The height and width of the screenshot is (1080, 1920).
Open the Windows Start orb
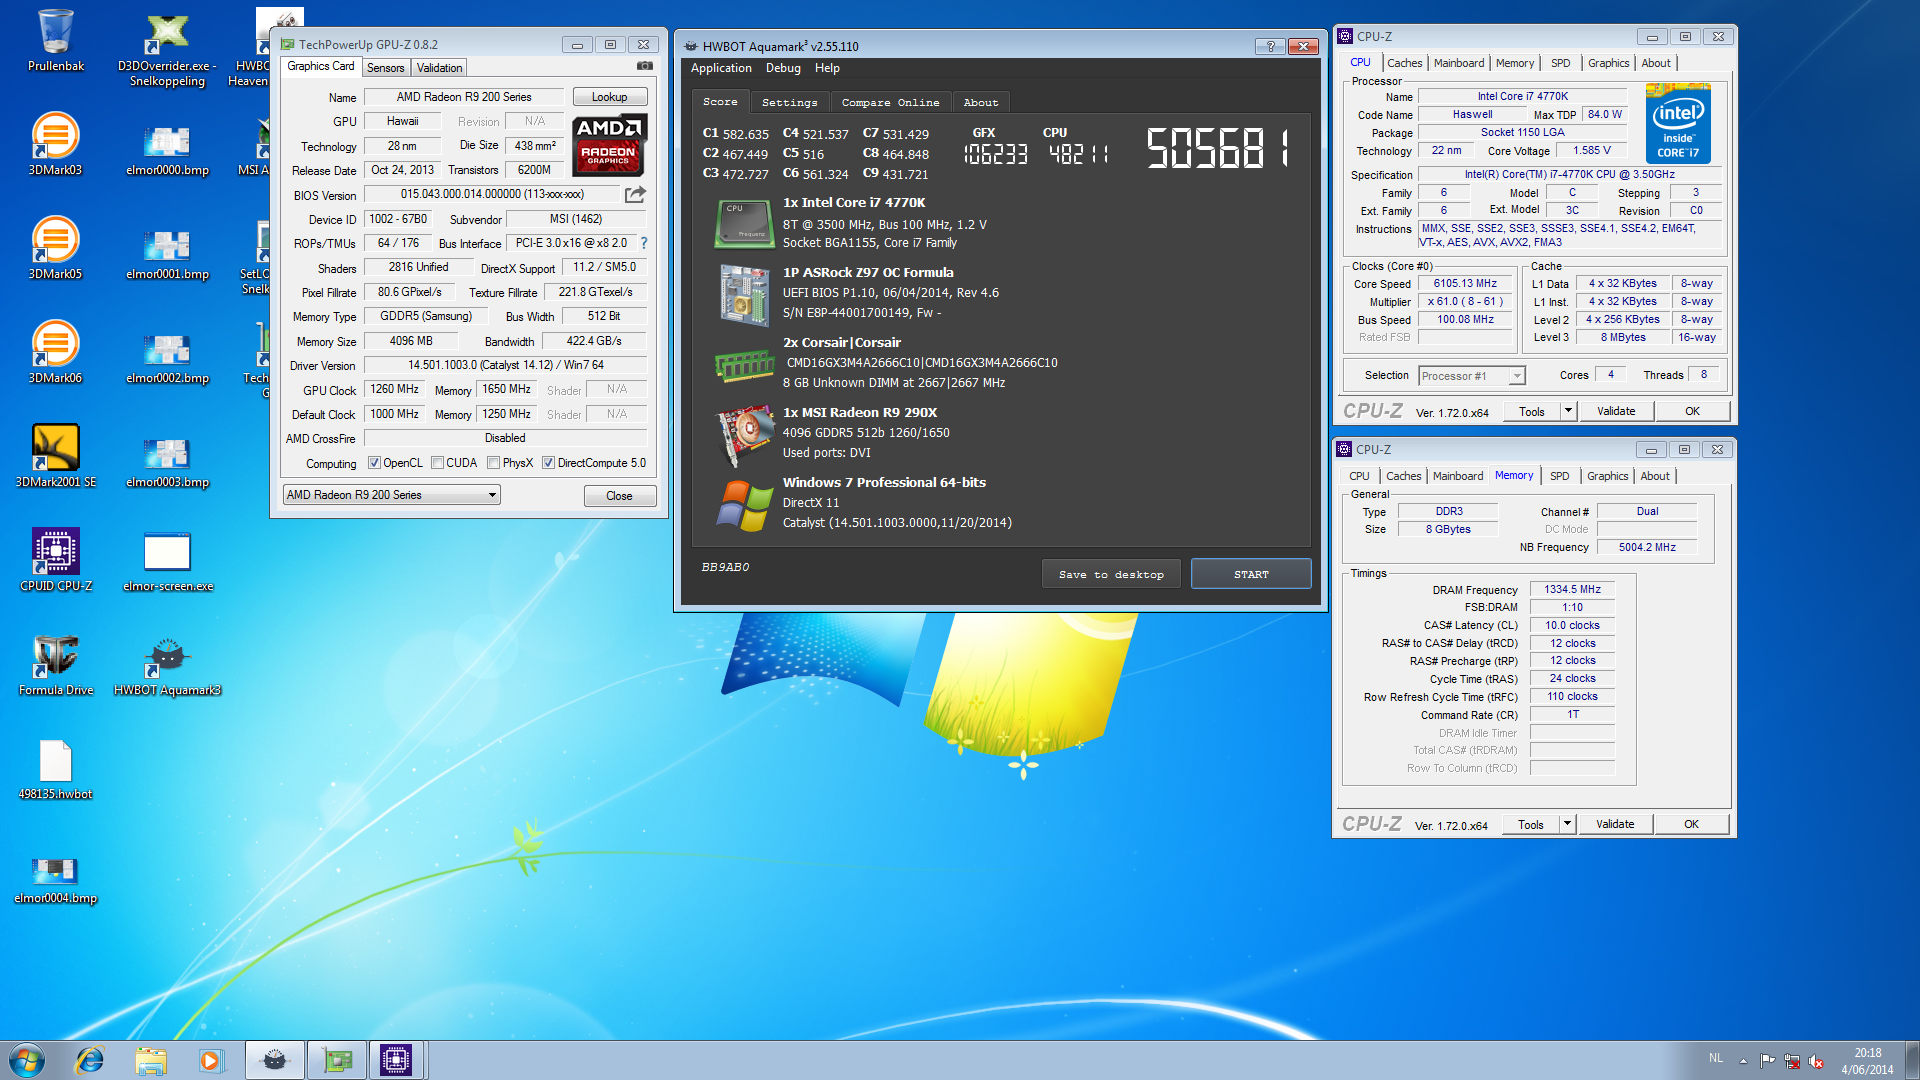(27, 1060)
